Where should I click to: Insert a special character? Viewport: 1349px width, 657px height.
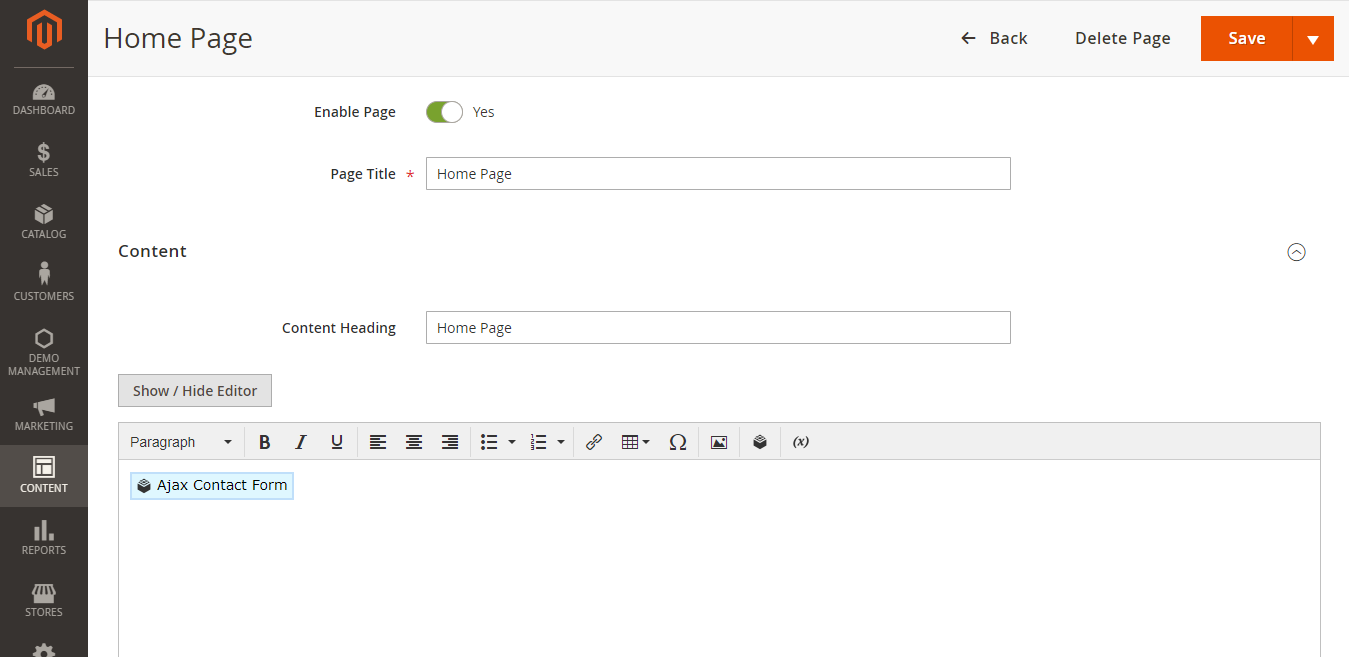678,441
